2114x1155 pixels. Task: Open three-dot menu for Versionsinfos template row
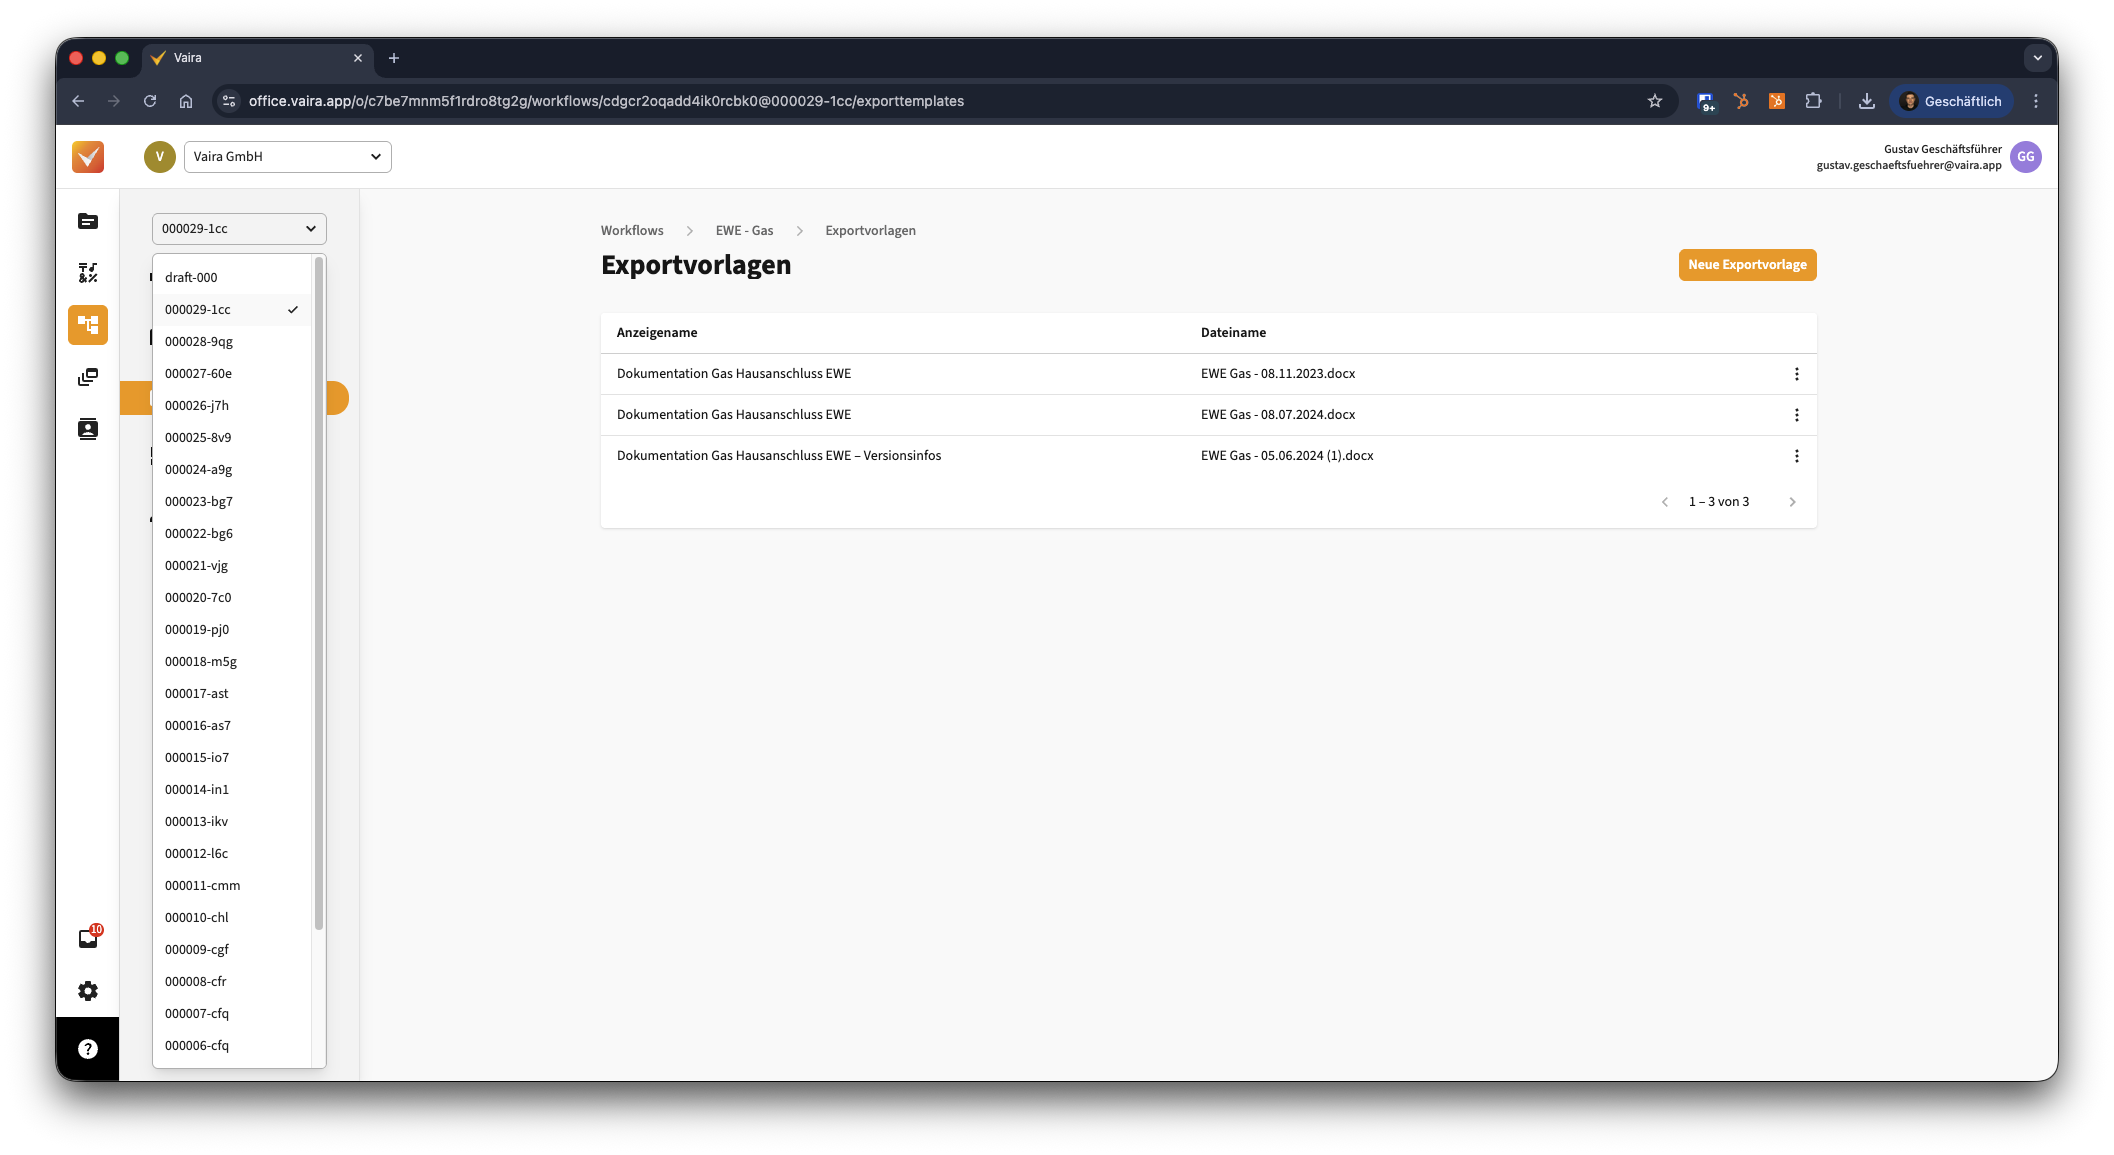pos(1796,456)
